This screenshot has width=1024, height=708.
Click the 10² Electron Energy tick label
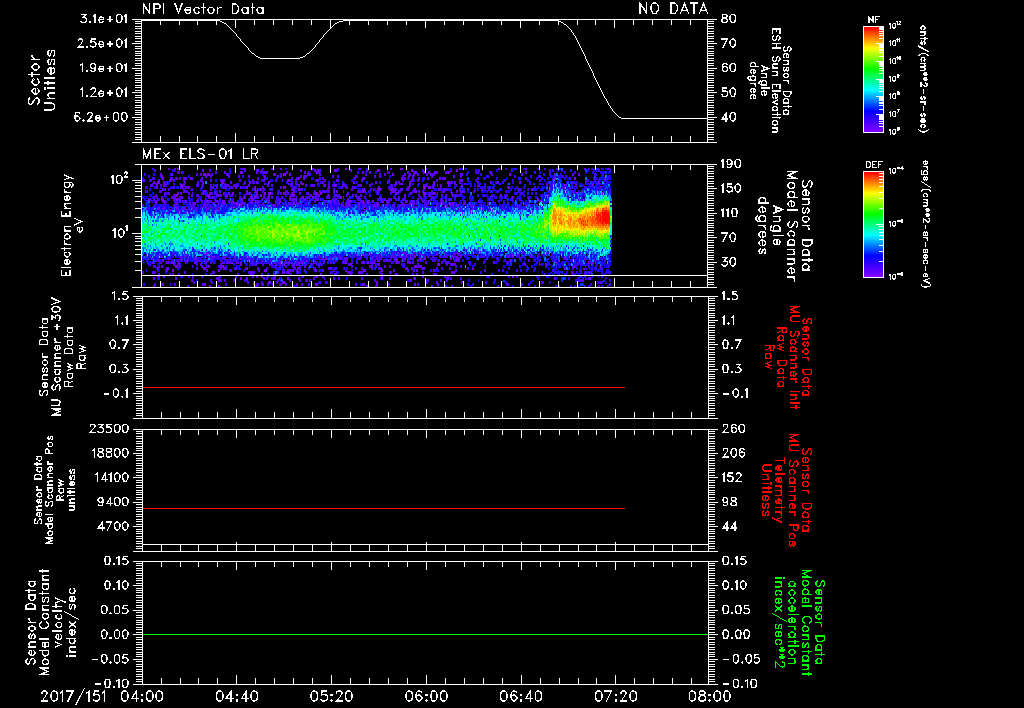point(118,178)
